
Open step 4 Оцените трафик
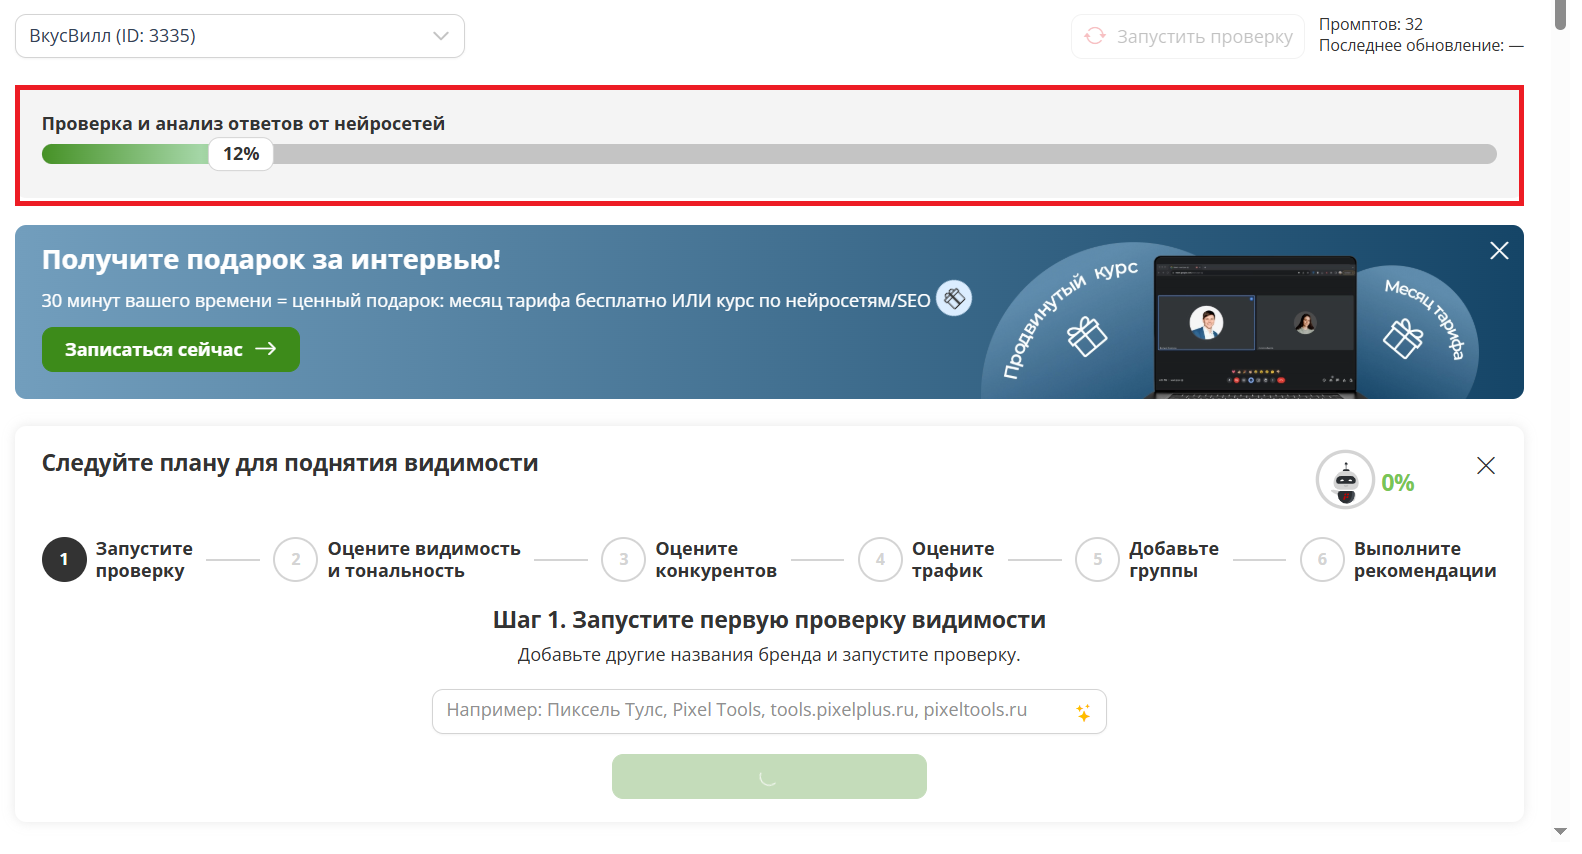(x=880, y=560)
